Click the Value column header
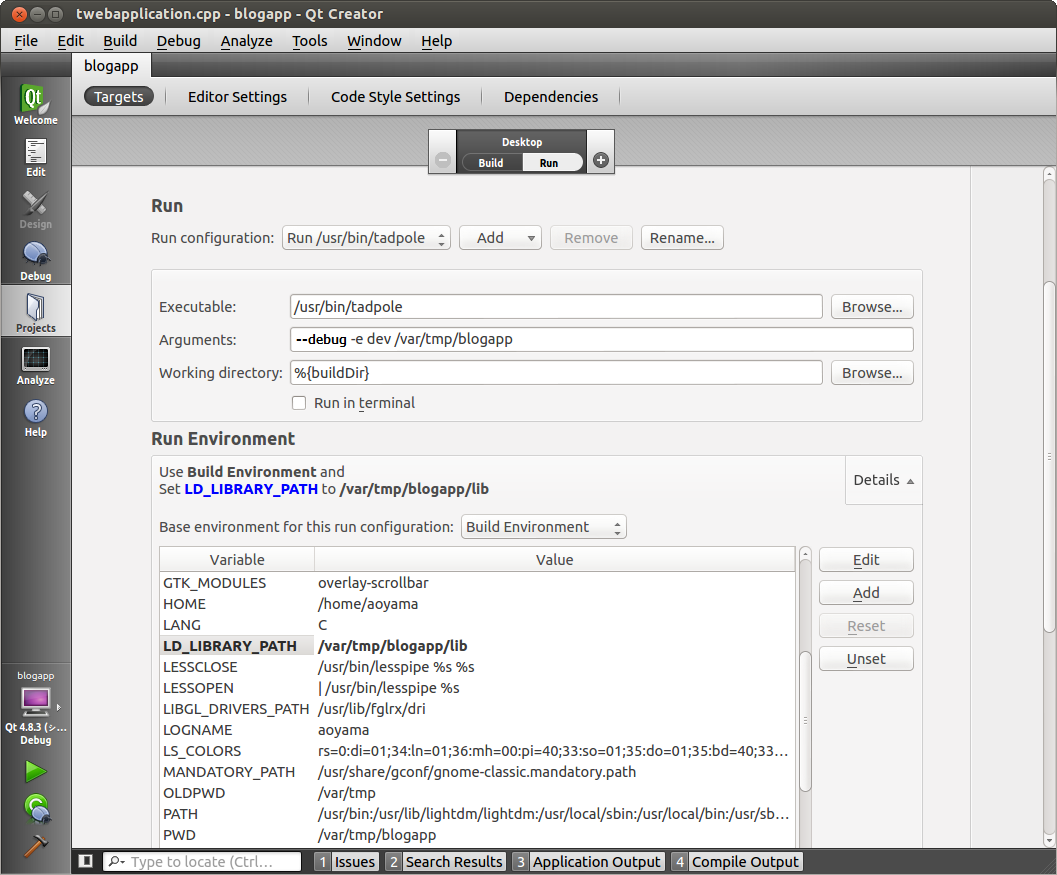1057x875 pixels. click(555, 560)
